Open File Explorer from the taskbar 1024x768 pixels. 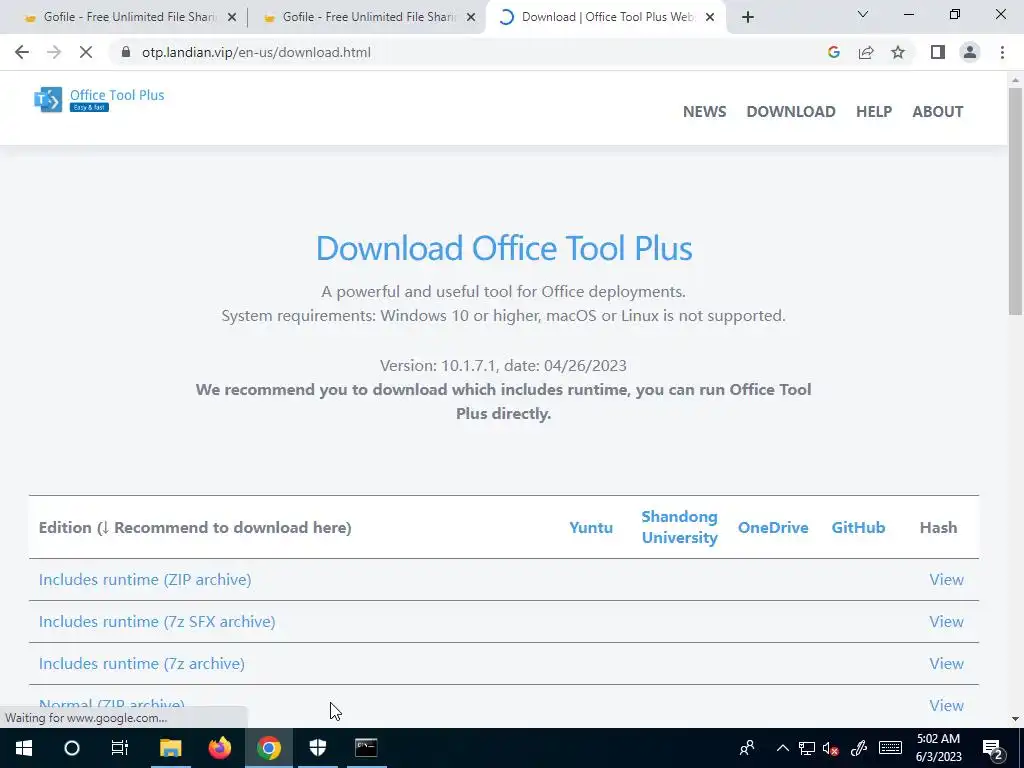coord(170,748)
